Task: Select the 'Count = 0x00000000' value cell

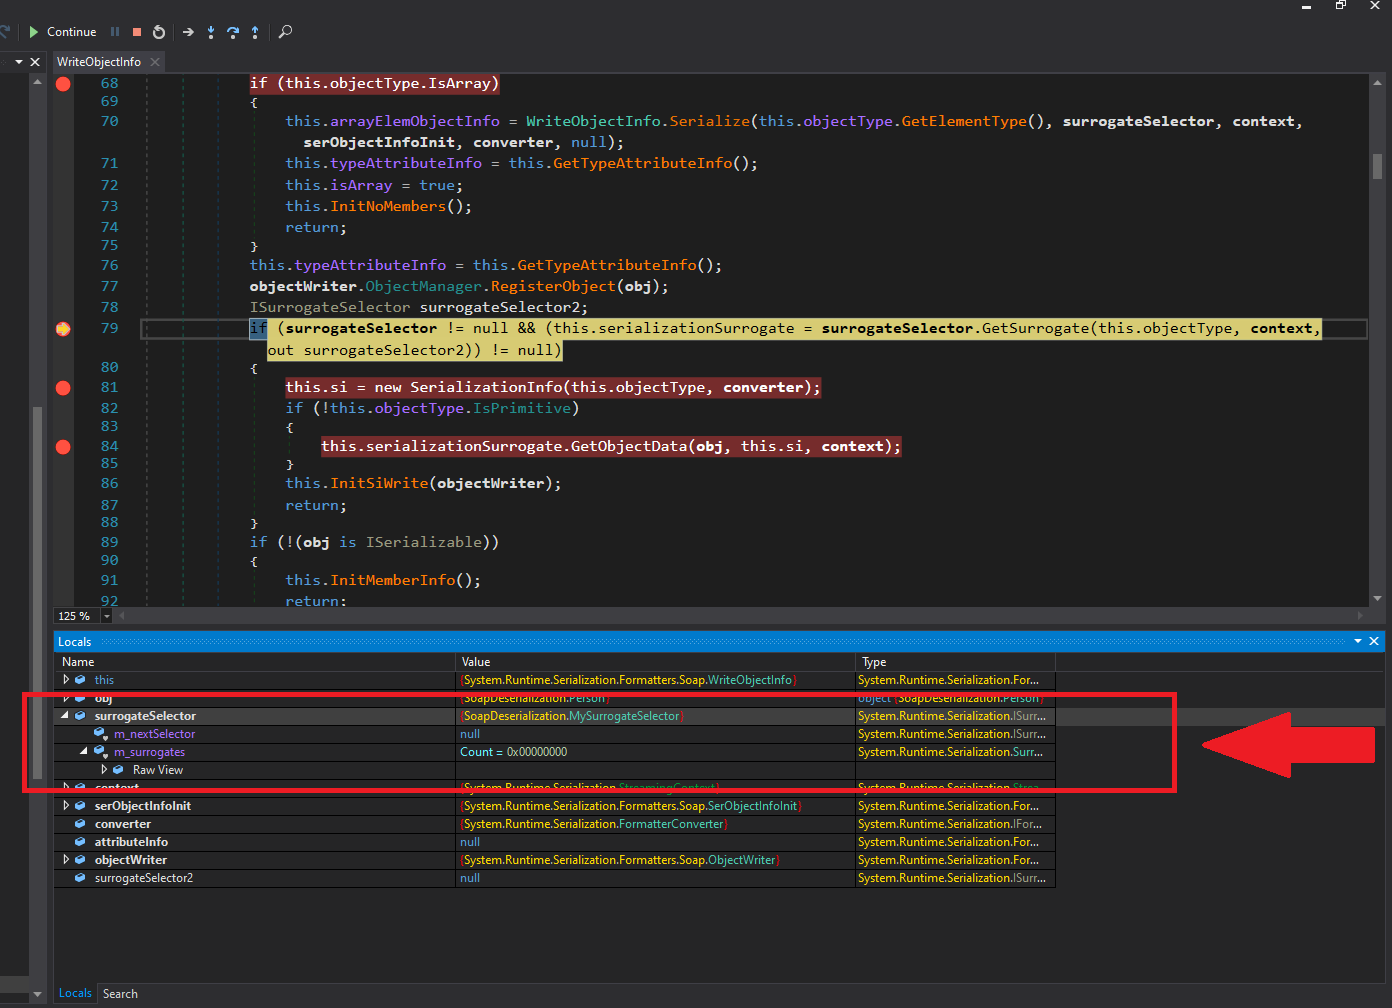Action: (655, 752)
